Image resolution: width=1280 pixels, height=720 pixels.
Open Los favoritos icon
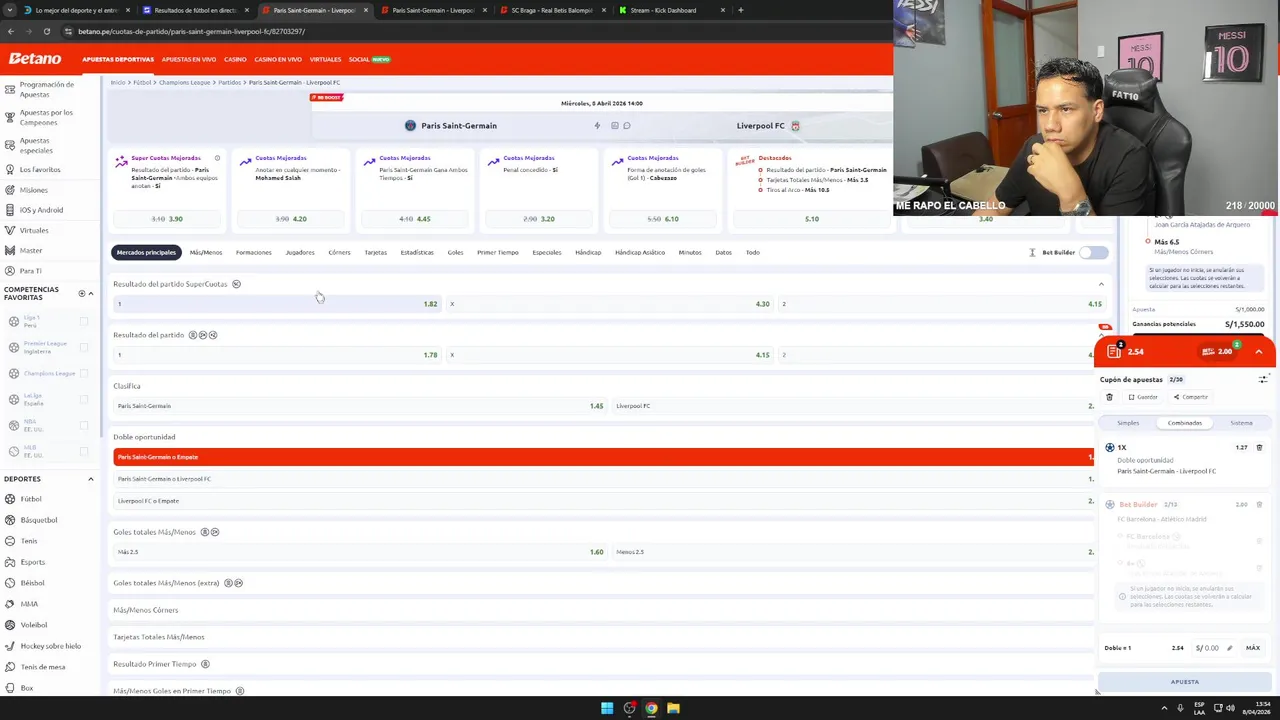tap(10, 169)
